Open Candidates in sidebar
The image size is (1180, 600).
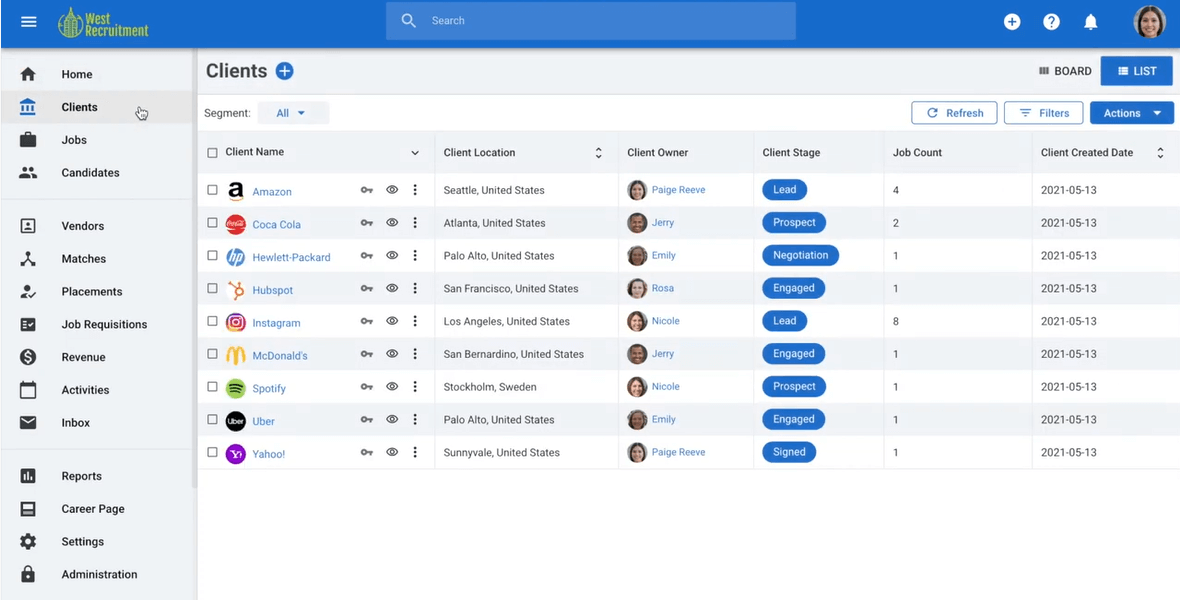(98, 172)
